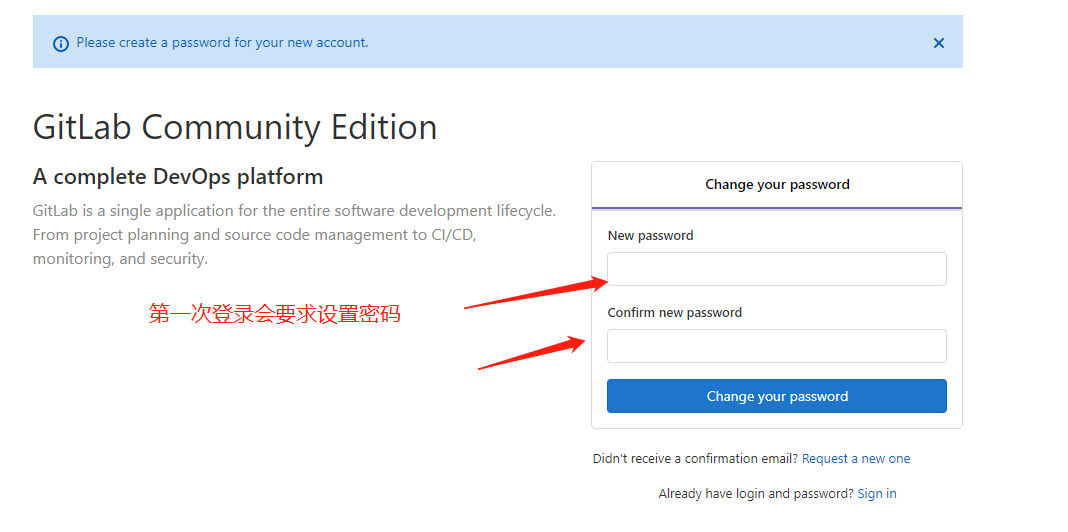This screenshot has height=532, width=1068.
Task: Click the red Chinese annotation text
Action: pyautogui.click(x=275, y=314)
